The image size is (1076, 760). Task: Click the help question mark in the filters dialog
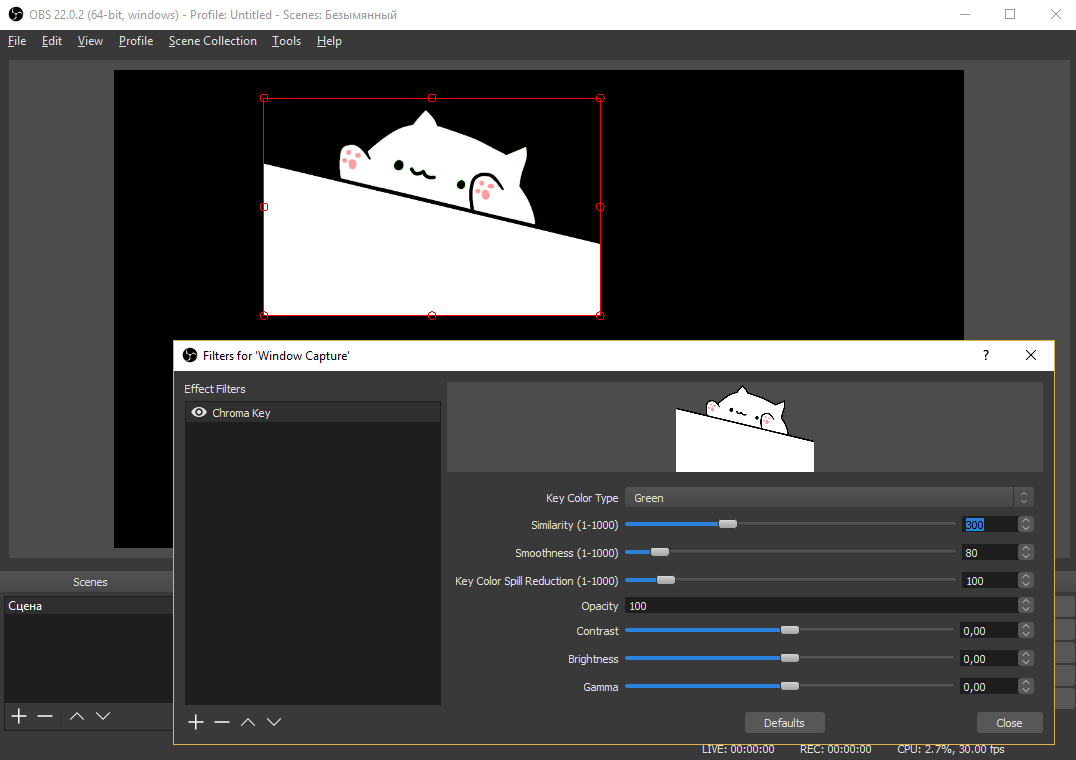[985, 355]
